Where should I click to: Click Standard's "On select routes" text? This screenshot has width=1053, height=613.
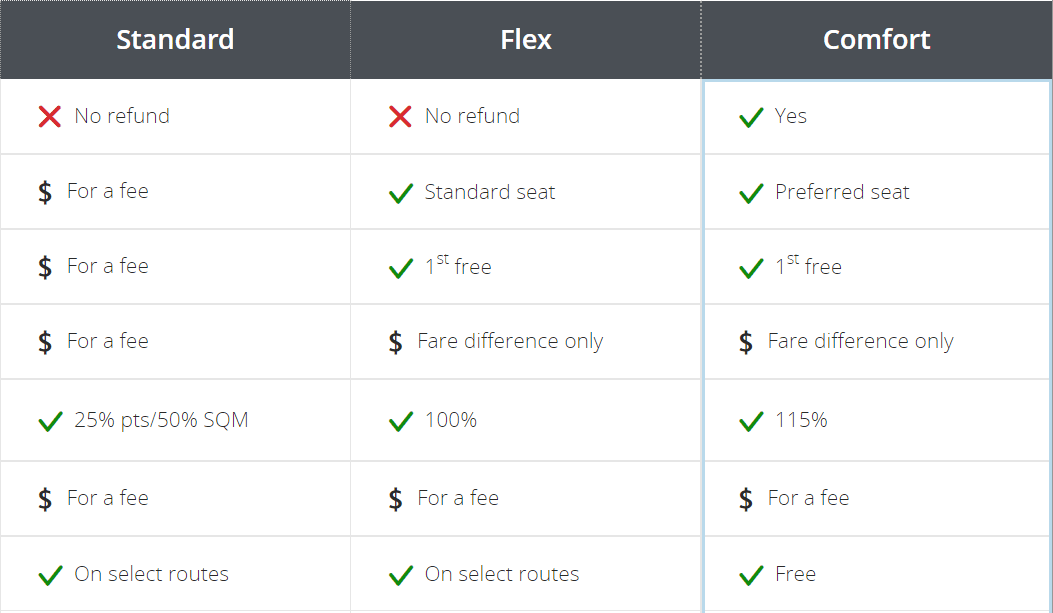pyautogui.click(x=151, y=574)
